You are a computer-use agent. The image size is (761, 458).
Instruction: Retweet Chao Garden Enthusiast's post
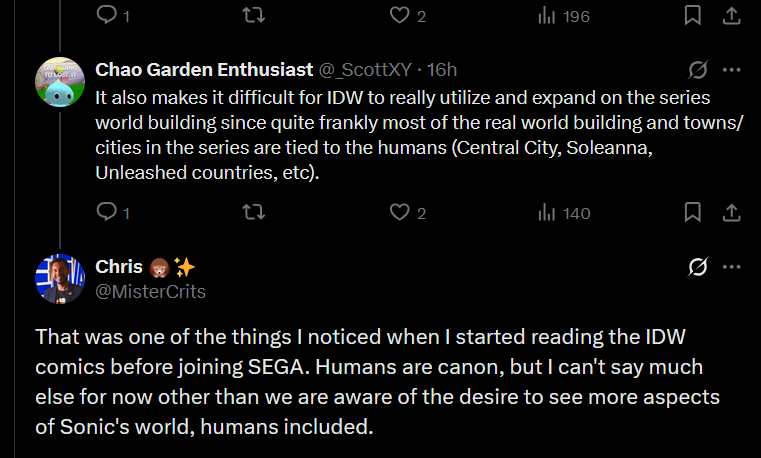click(x=254, y=212)
